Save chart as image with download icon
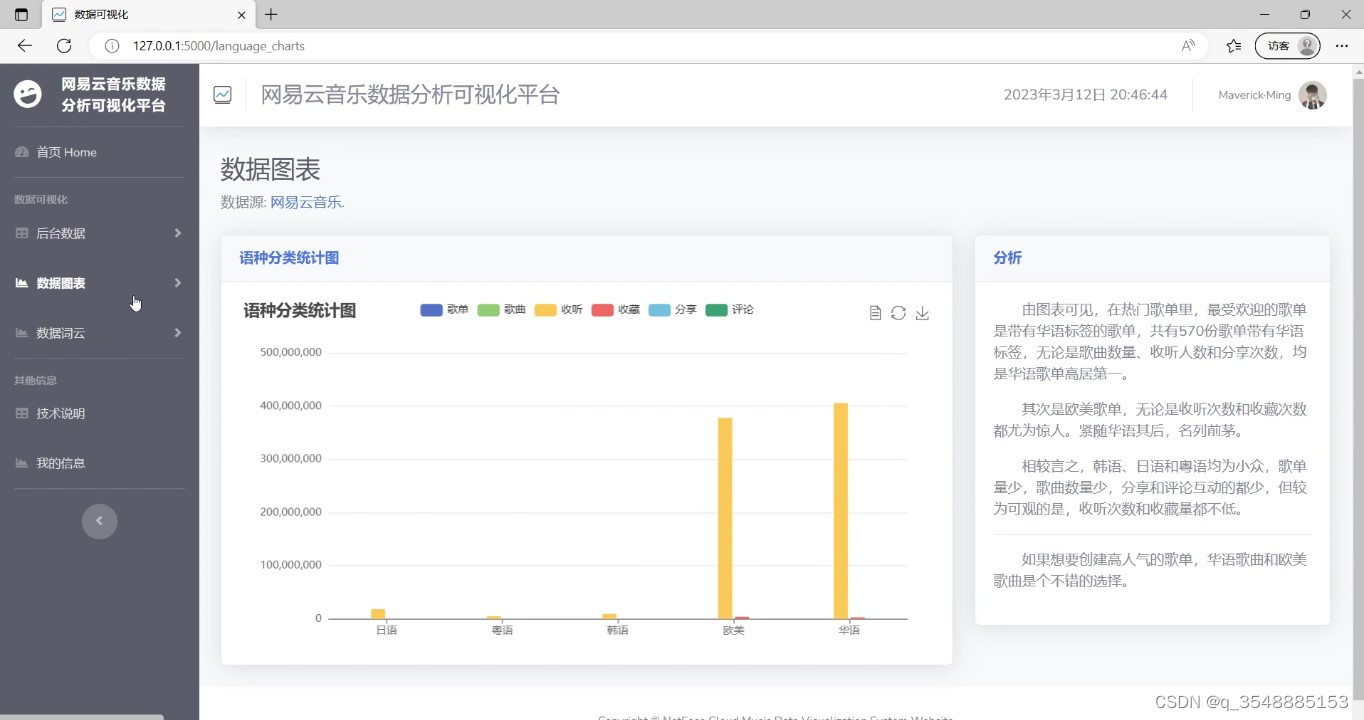The height and width of the screenshot is (720, 1364). pos(922,313)
